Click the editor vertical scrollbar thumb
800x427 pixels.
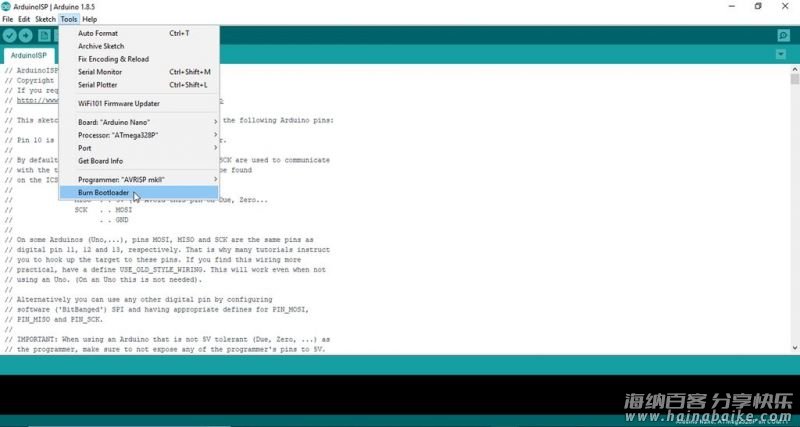pos(794,80)
